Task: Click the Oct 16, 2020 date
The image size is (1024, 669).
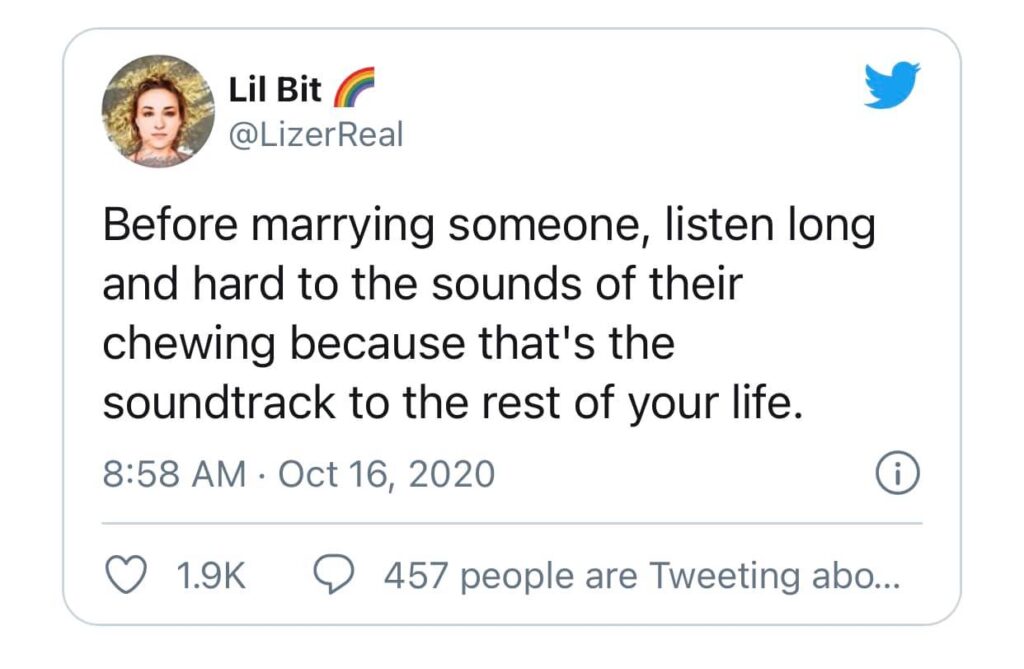Action: tap(386, 473)
